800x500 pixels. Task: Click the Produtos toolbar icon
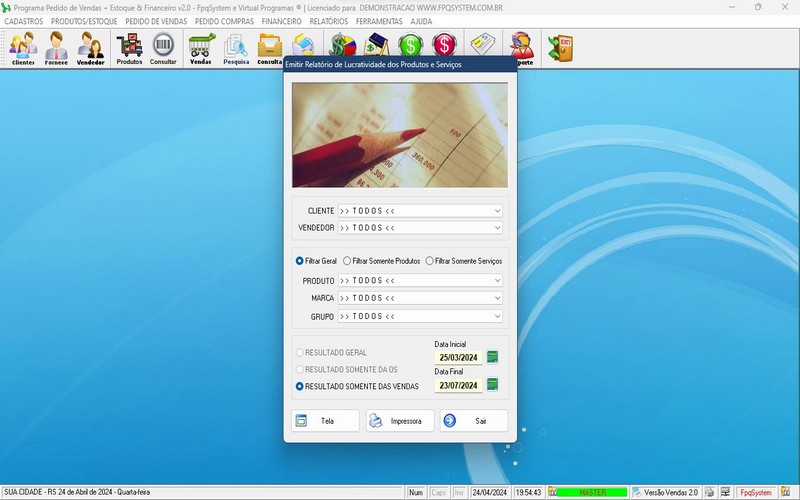point(129,47)
